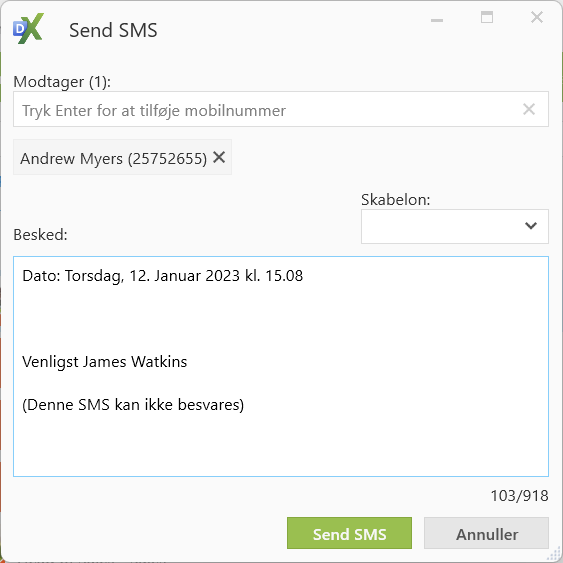This screenshot has height=563, width=563.
Task: Close the Send SMS dialog
Action: (x=537, y=17)
